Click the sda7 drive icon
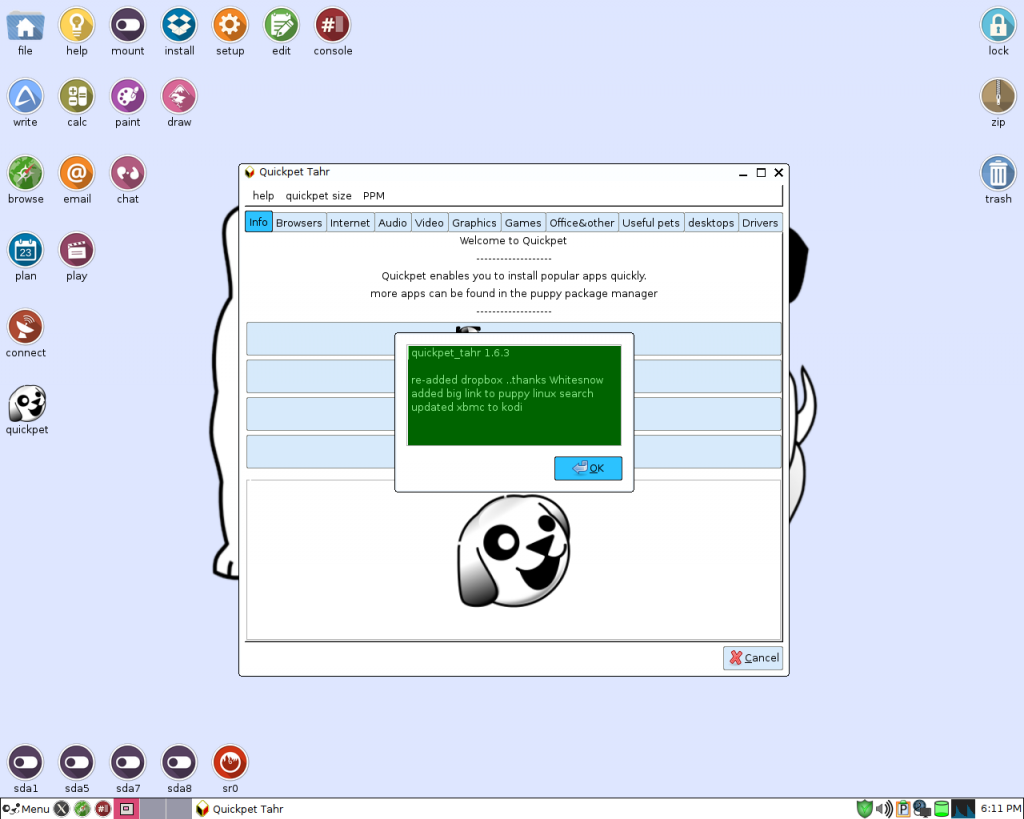This screenshot has height=819, width=1024. click(x=128, y=763)
